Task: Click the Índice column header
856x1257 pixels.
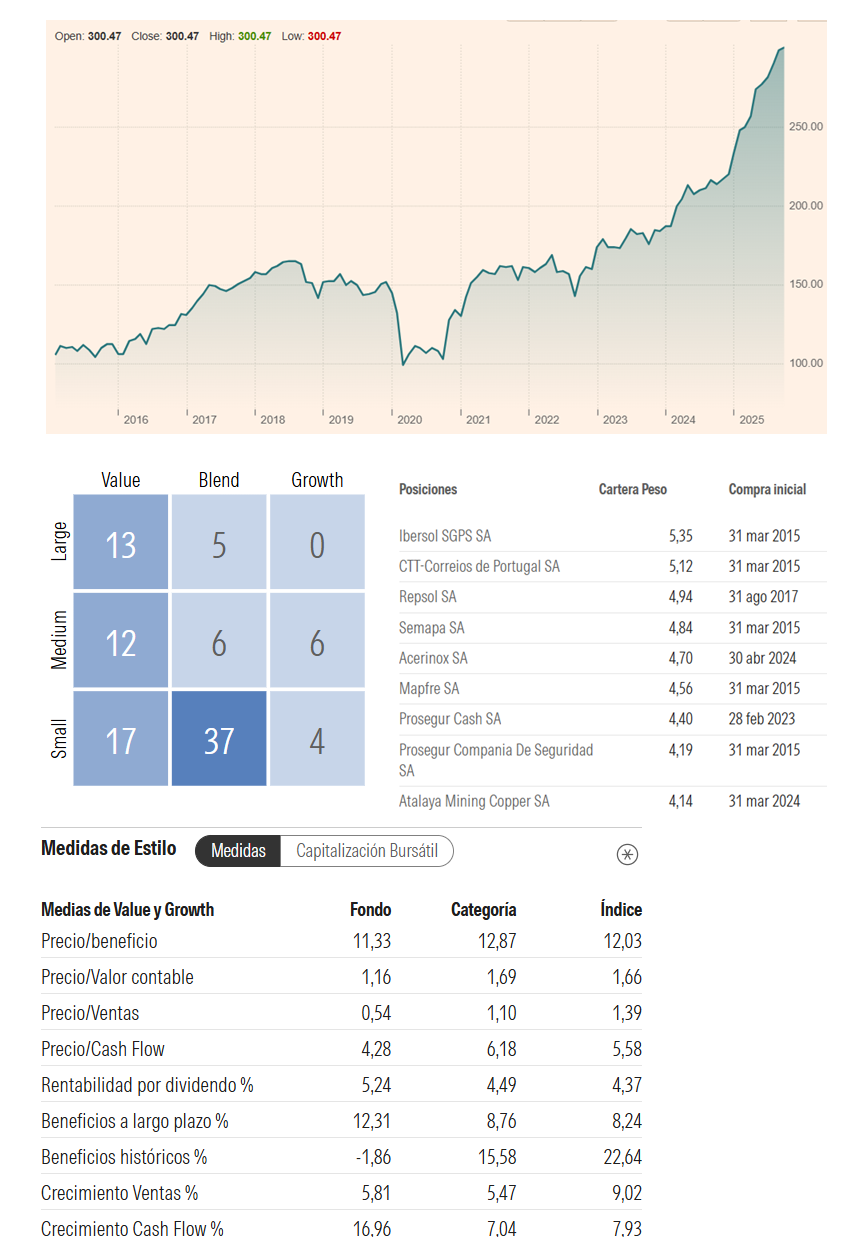Action: point(621,909)
